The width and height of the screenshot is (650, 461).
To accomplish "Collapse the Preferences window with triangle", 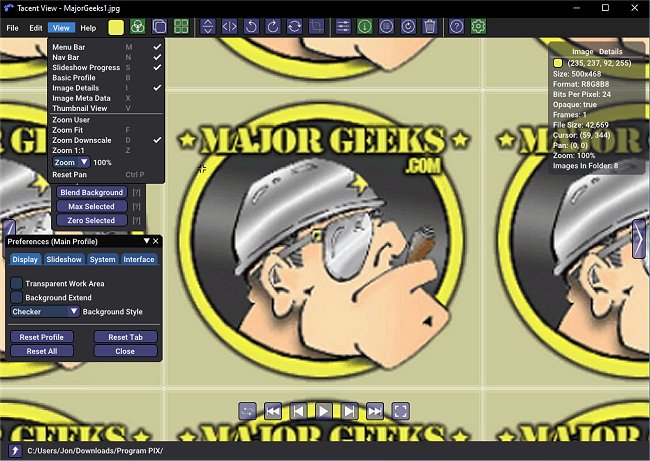I will tap(146, 241).
